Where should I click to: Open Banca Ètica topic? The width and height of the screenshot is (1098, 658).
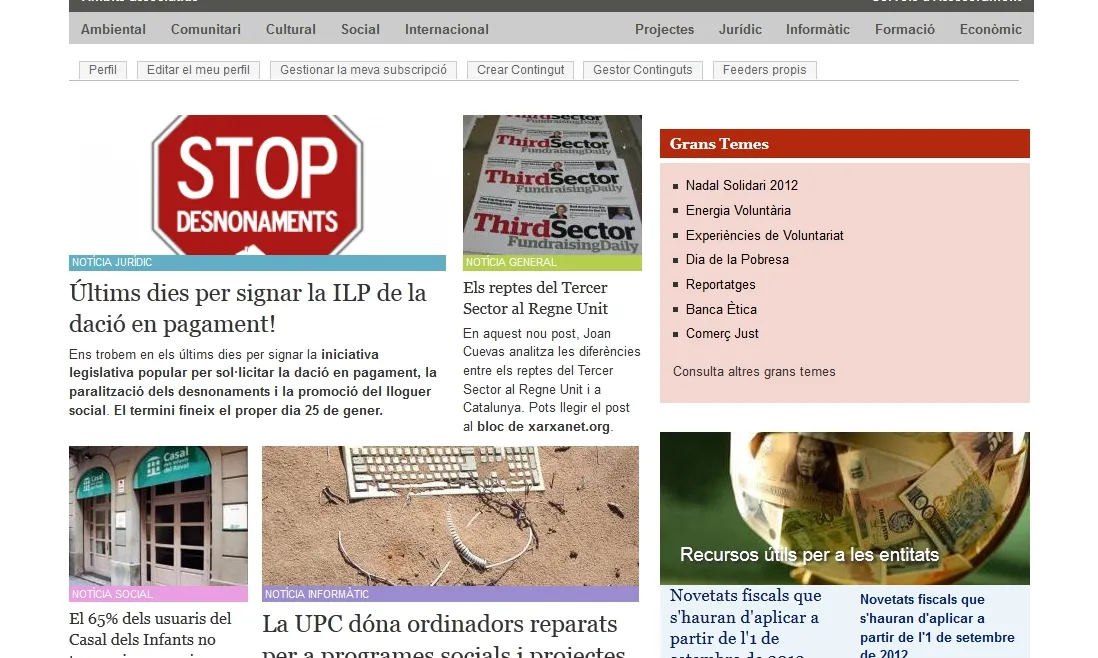click(721, 309)
